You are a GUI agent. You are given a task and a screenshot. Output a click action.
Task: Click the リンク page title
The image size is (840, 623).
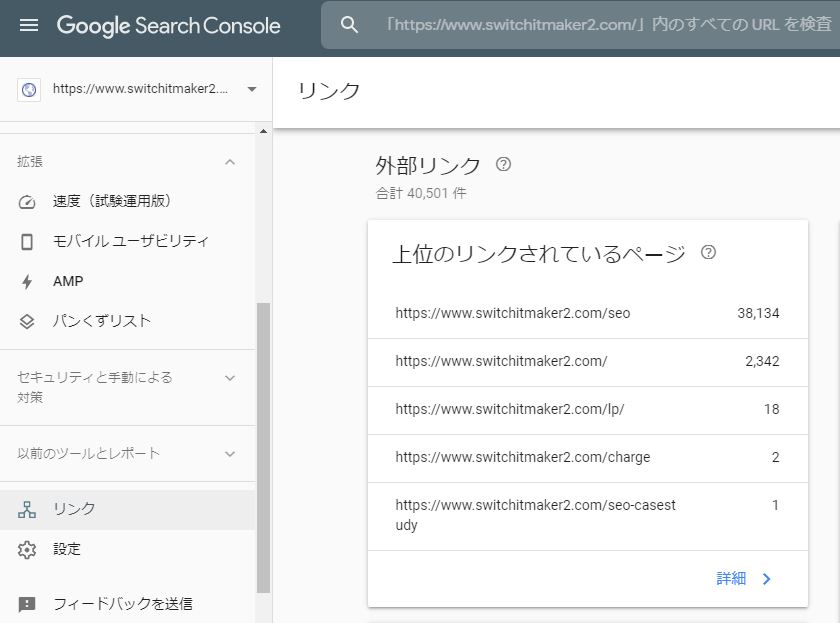coord(328,91)
